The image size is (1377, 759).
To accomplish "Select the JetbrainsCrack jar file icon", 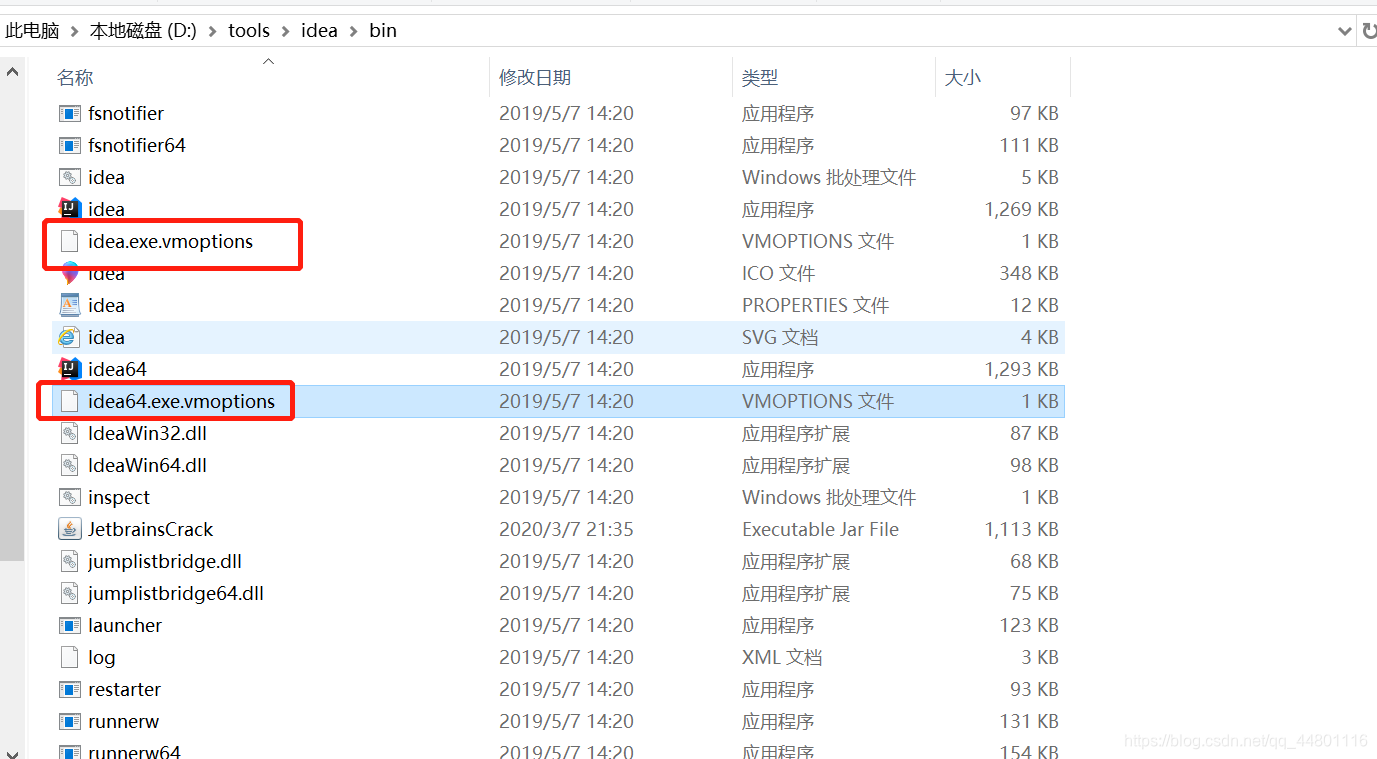I will coord(69,529).
